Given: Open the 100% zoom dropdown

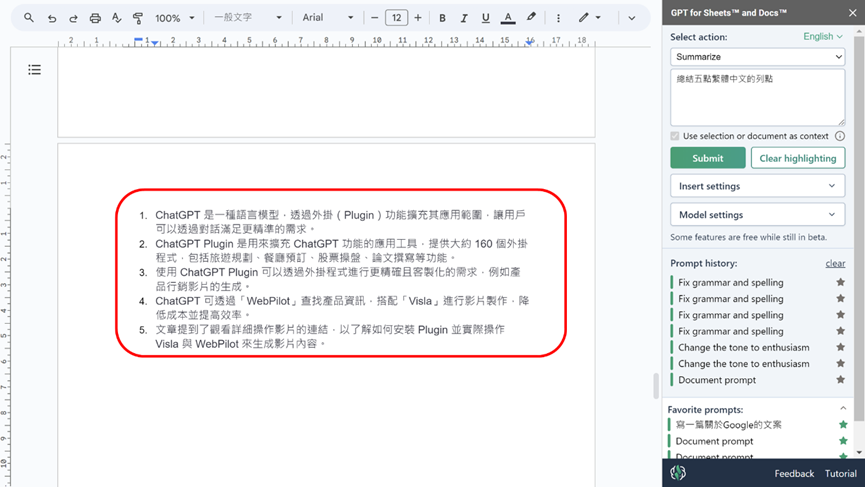Looking at the screenshot, I should click(x=175, y=18).
